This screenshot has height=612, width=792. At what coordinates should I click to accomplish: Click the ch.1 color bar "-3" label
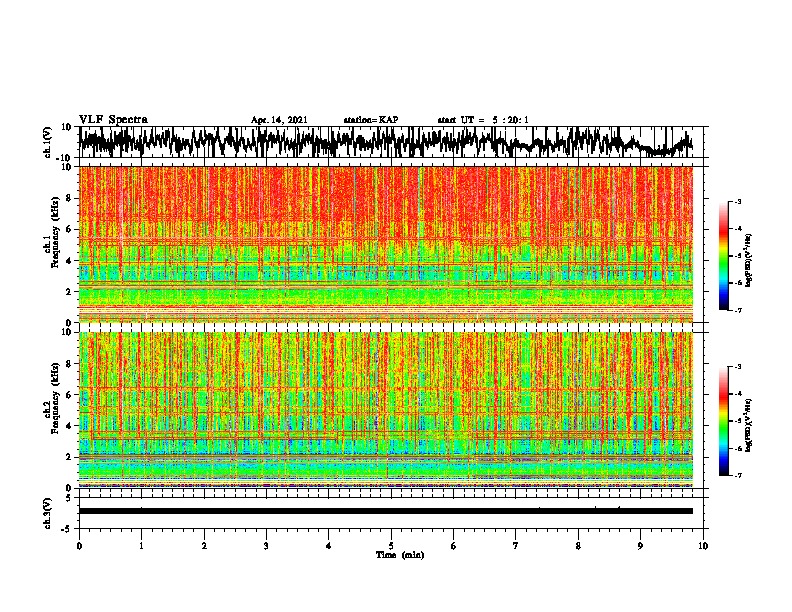pyautogui.click(x=738, y=201)
